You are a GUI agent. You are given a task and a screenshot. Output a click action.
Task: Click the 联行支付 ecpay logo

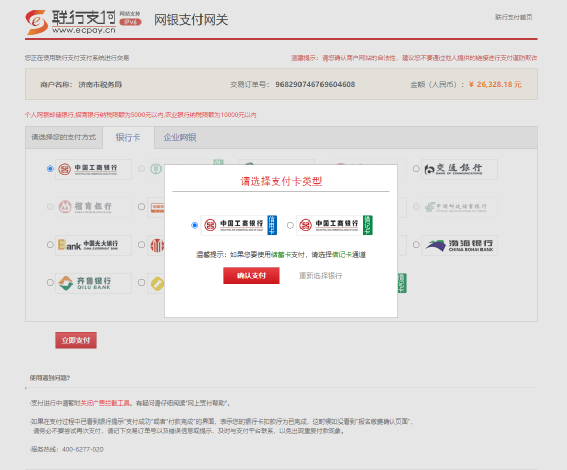pyautogui.click(x=71, y=22)
